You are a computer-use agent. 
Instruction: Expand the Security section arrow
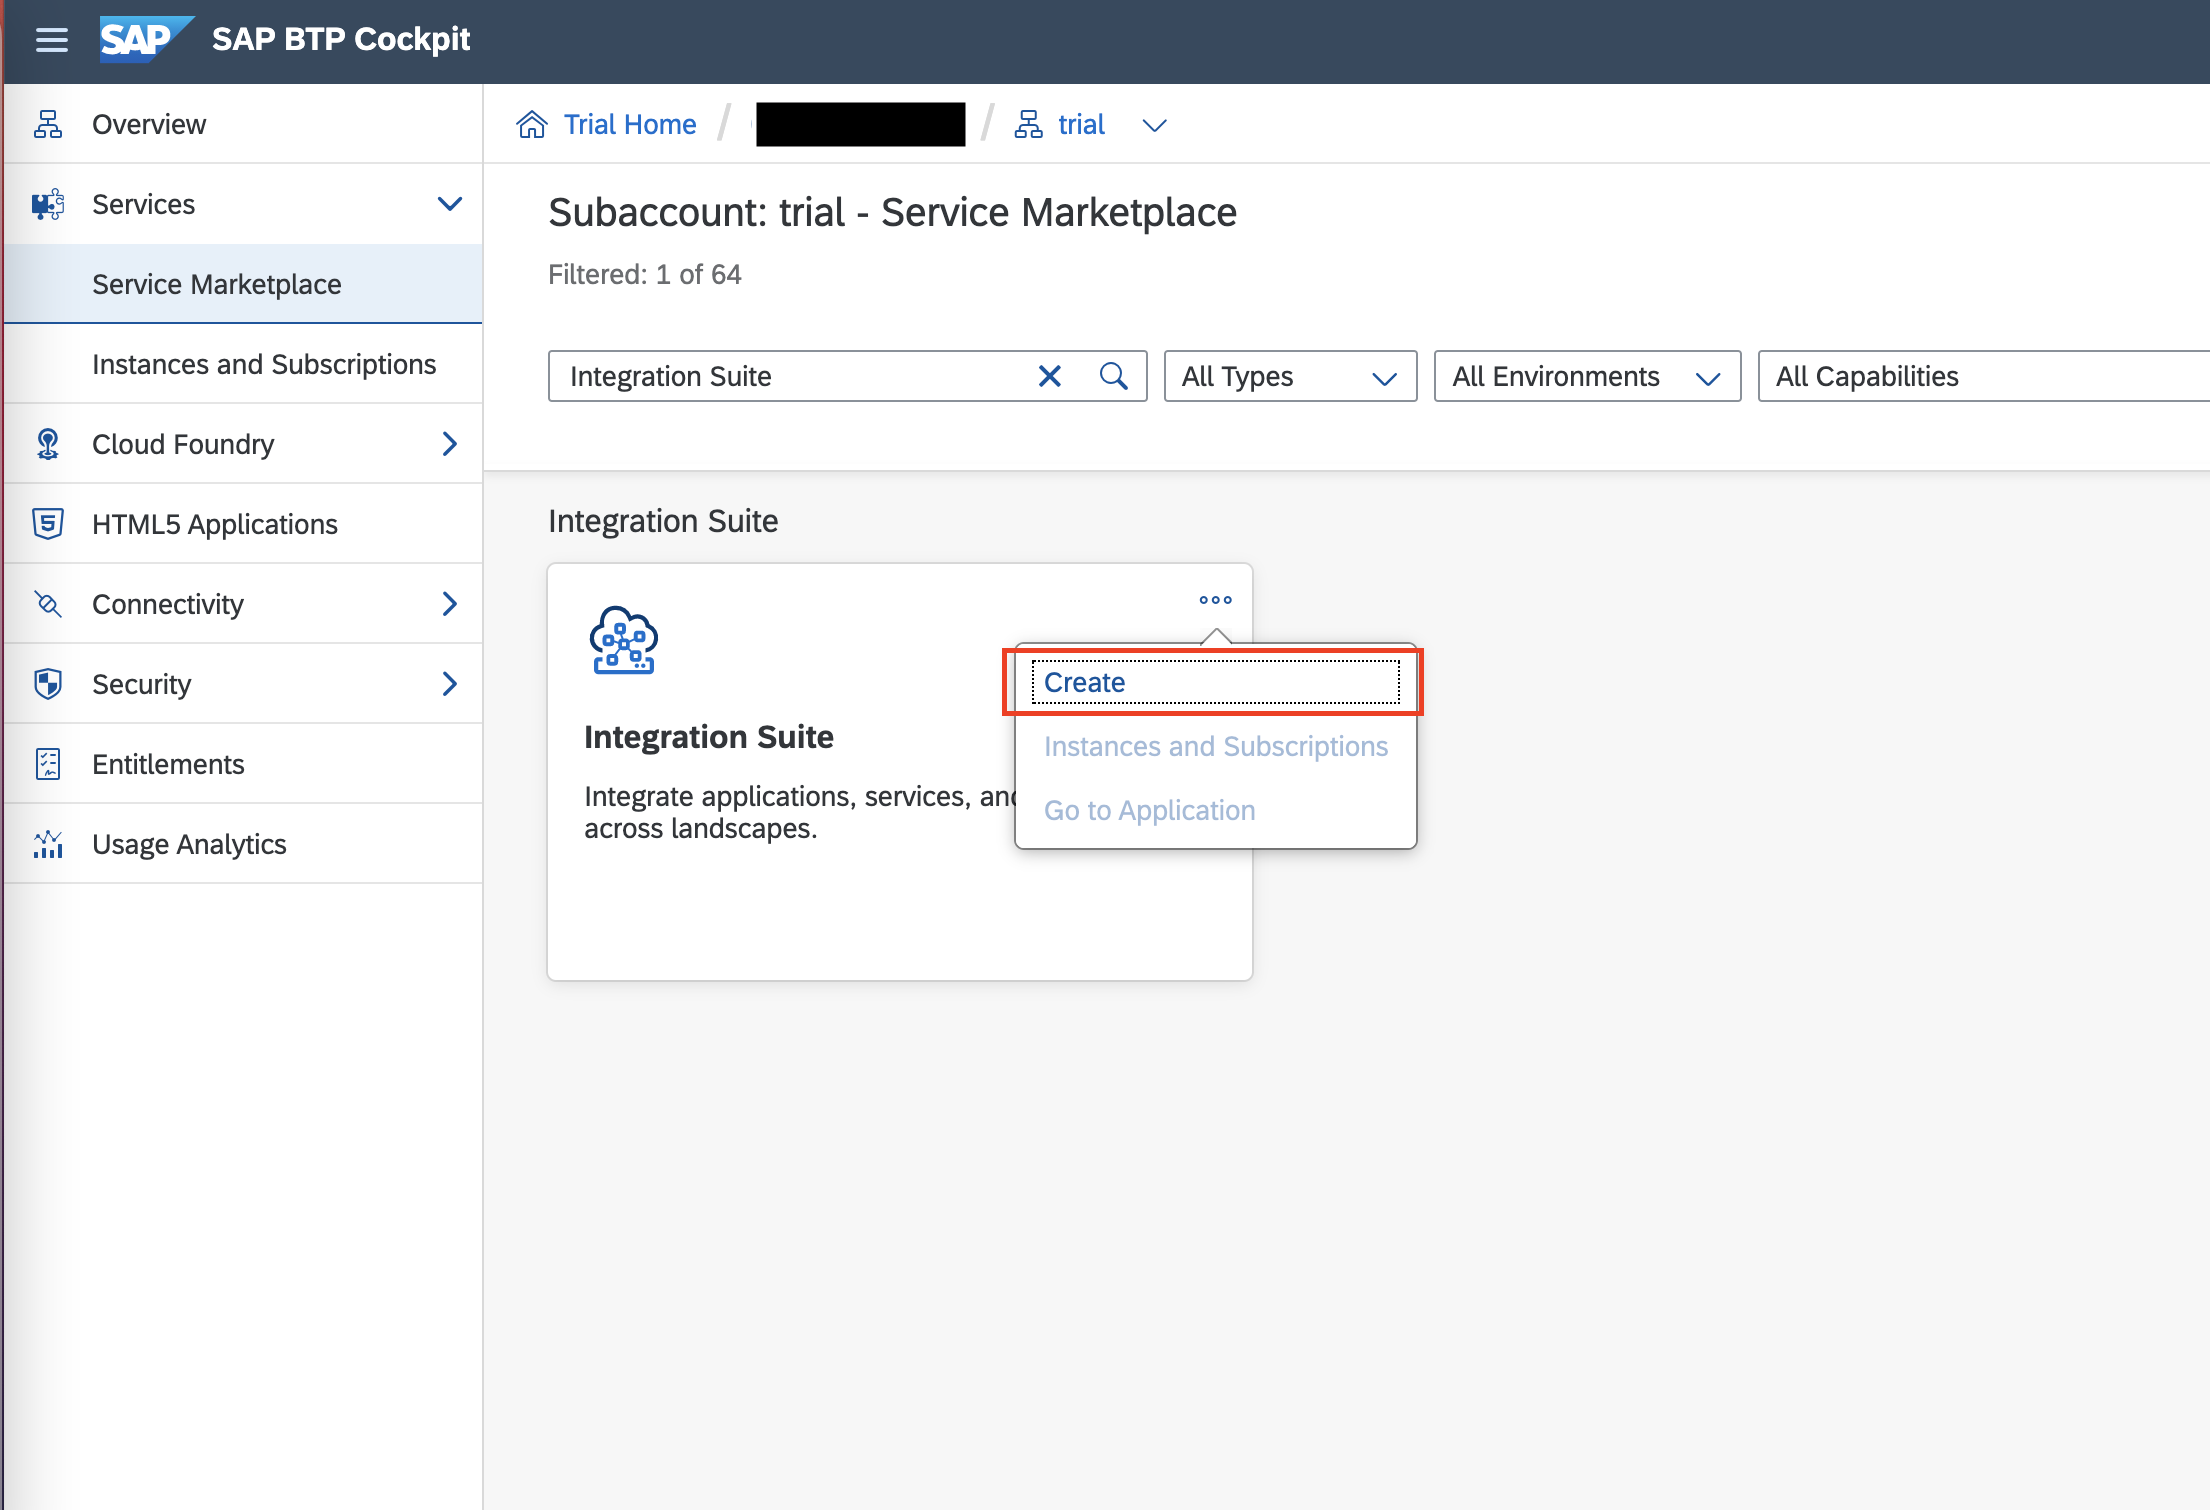[x=450, y=684]
